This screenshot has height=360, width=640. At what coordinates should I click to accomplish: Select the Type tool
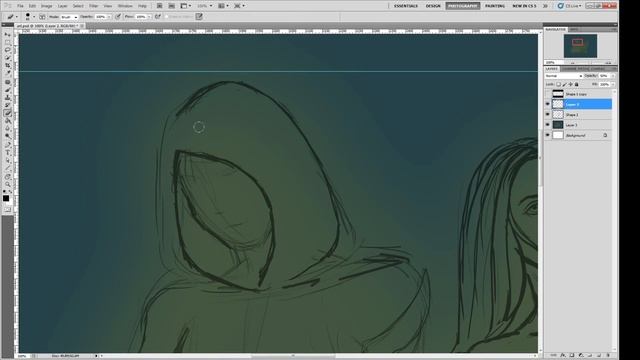click(7, 152)
